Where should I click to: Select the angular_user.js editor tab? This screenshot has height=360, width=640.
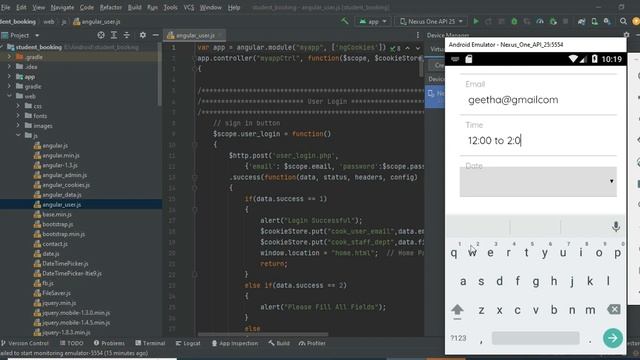click(194, 36)
